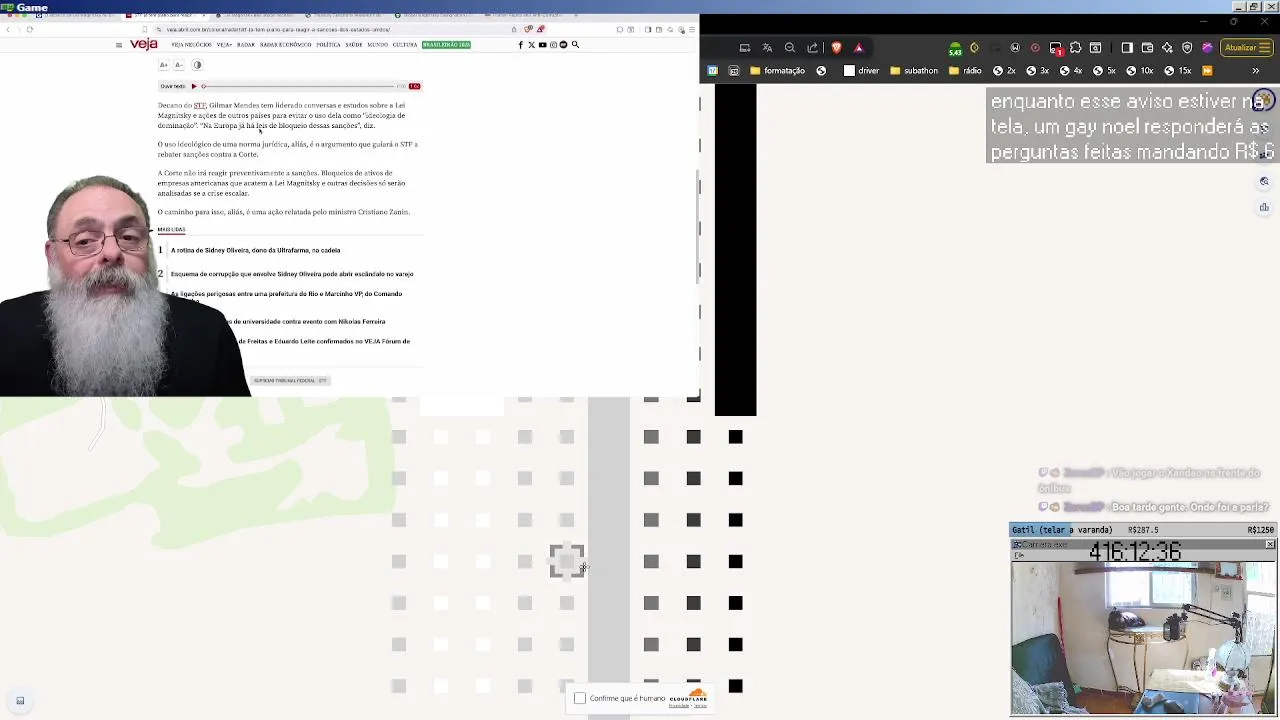This screenshot has height=720, width=1280.
Task: Check the Cloudflare 'Confirme que é humano' box
Action: 580,698
